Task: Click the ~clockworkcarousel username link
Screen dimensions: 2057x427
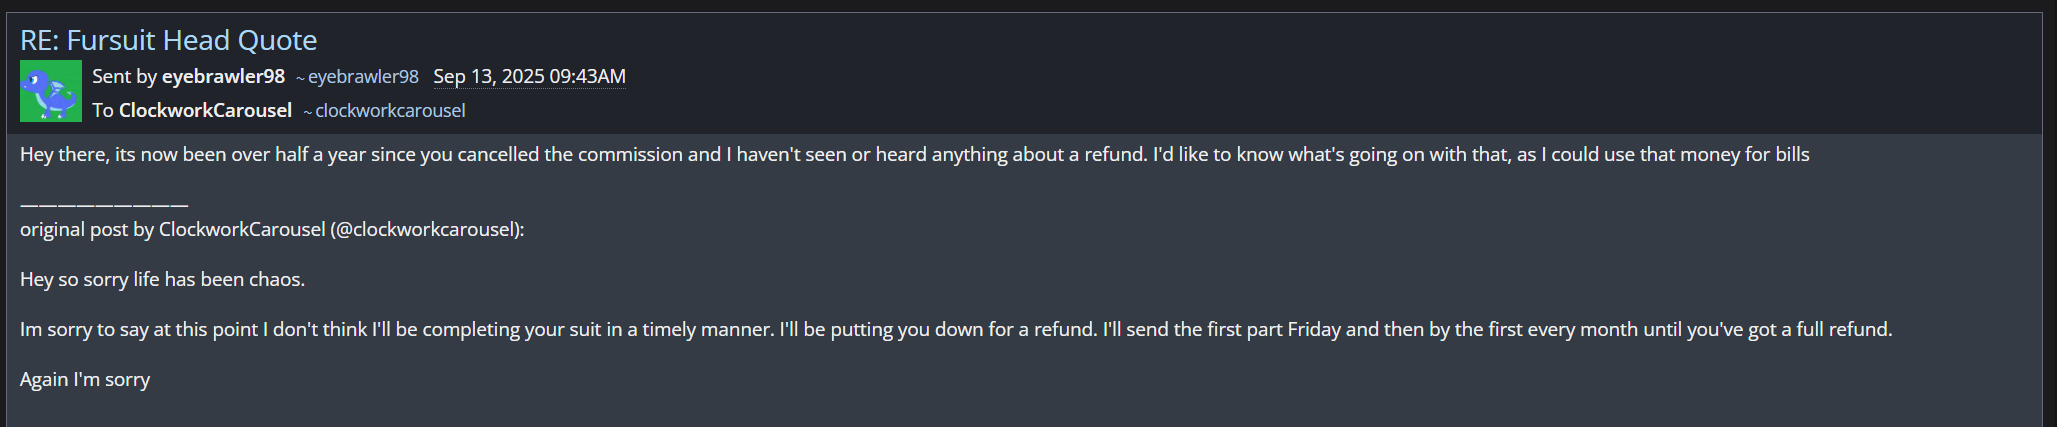Action: (x=389, y=111)
